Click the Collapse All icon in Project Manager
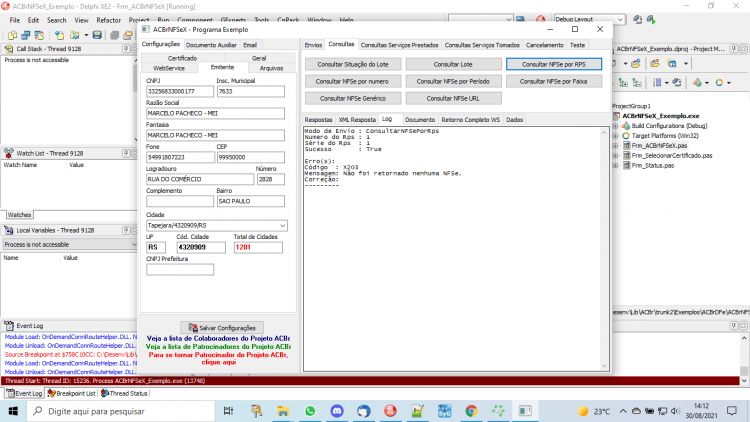Screen dimensions: 750x422 (637, 83)
